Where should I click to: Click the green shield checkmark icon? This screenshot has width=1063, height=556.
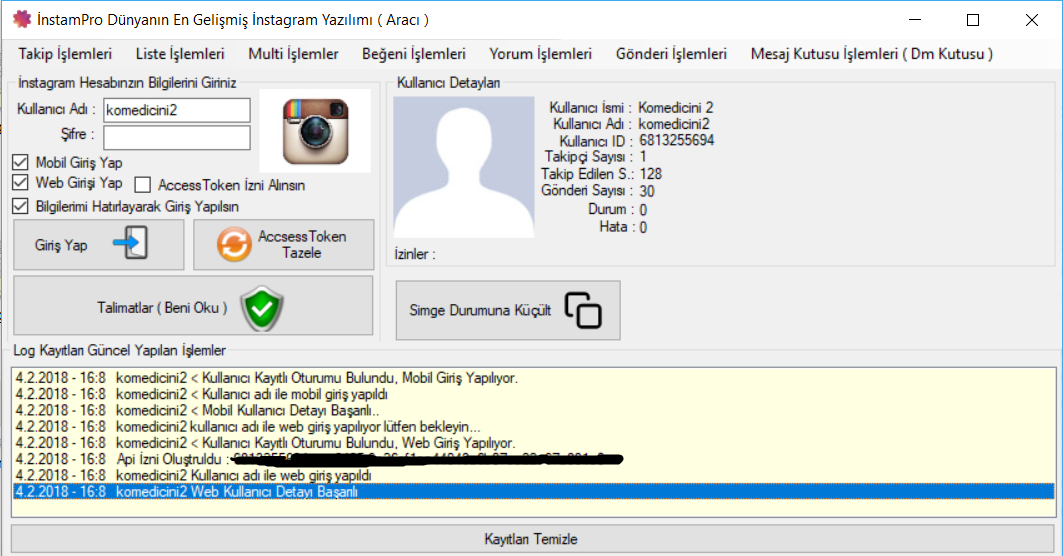262,309
